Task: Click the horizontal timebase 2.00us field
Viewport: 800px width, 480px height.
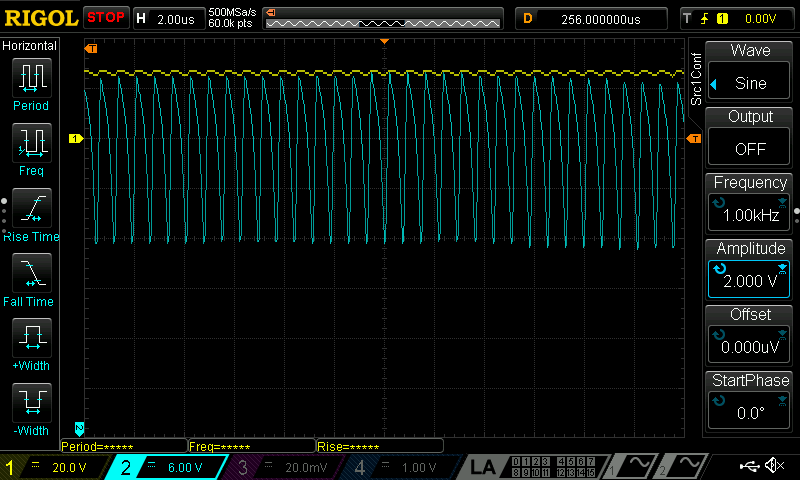Action: pos(169,19)
